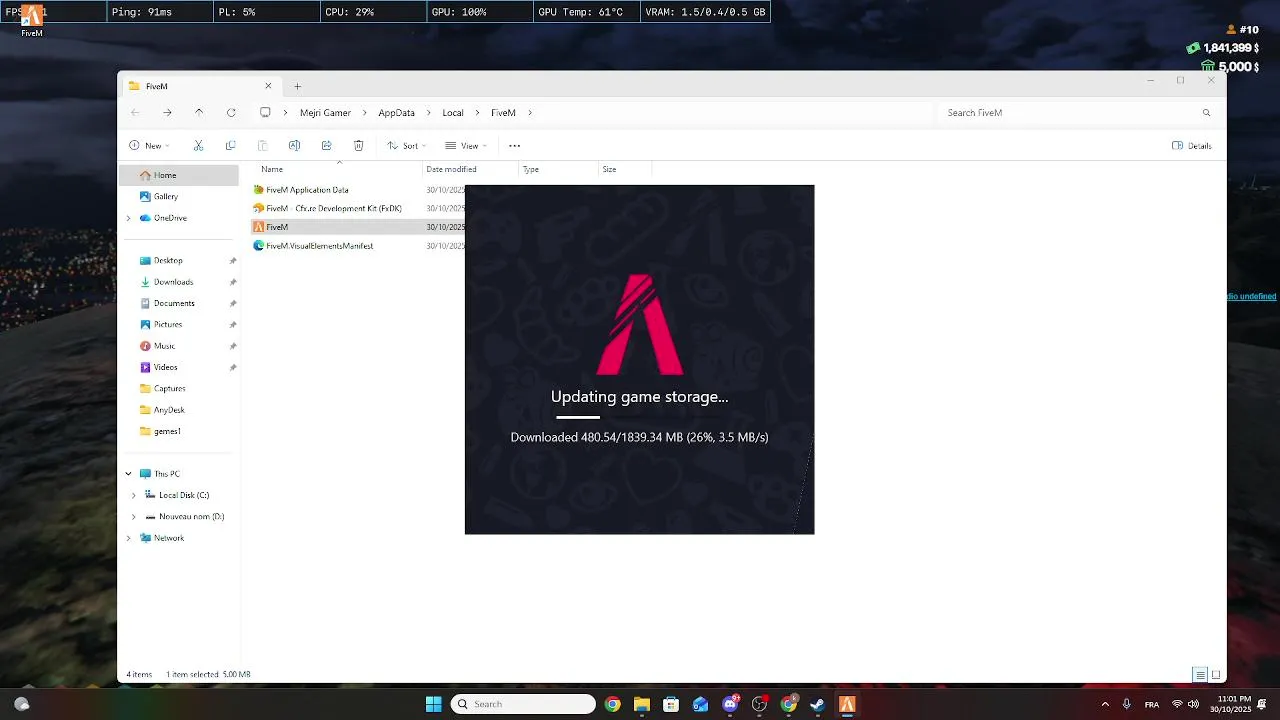Image resolution: width=1280 pixels, height=720 pixels.
Task: Add a new Explorer tab
Action: coord(297,86)
